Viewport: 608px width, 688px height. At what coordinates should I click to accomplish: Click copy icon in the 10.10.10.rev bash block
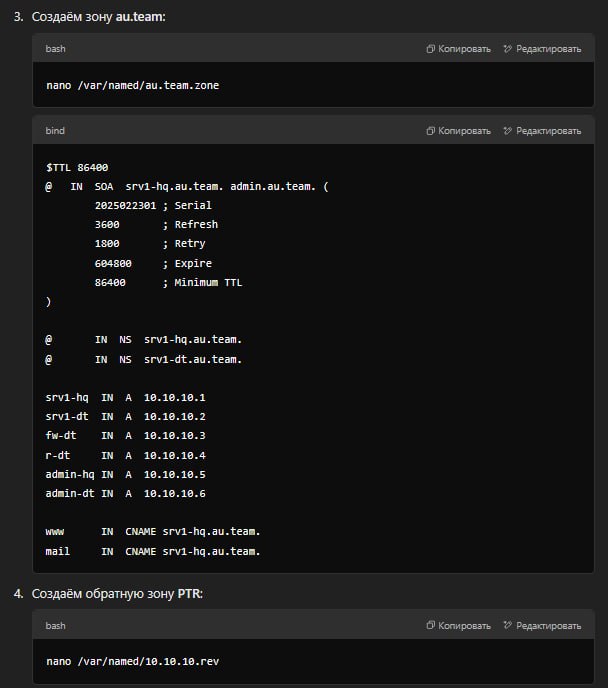(x=431, y=625)
